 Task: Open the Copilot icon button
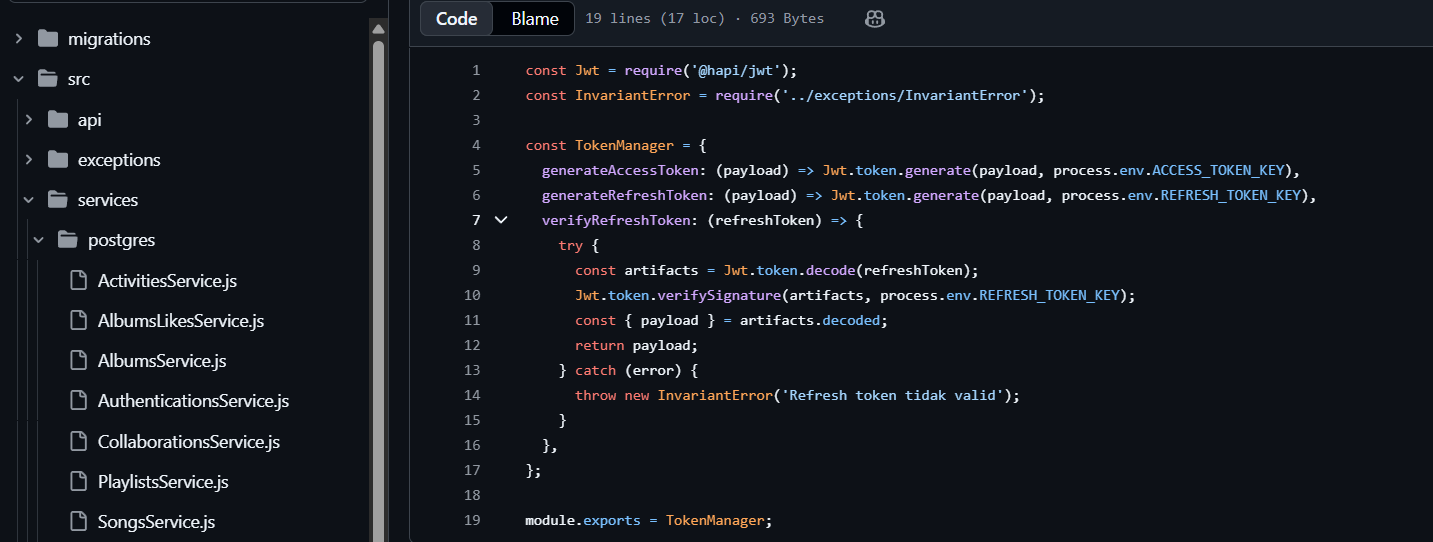coord(875,19)
